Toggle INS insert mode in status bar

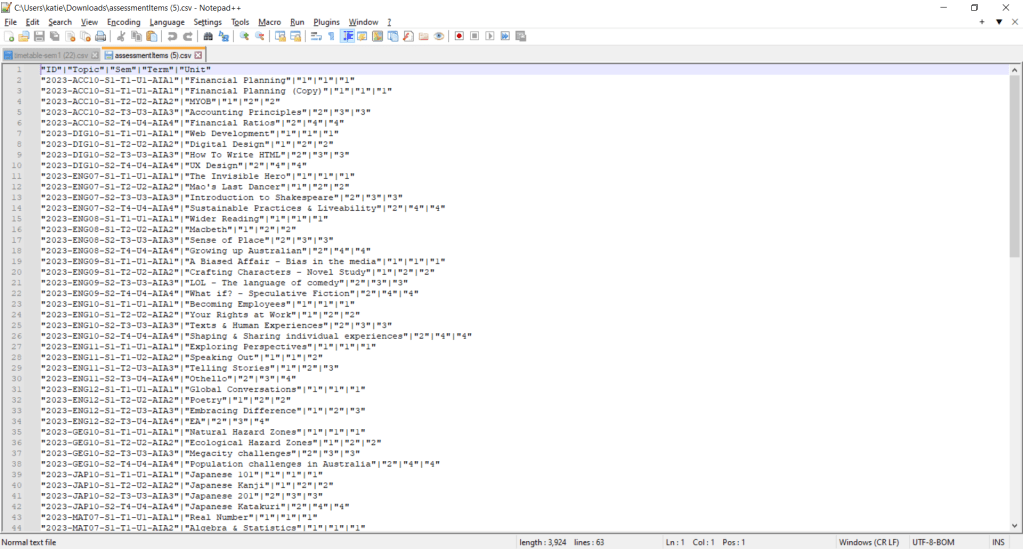(997, 542)
